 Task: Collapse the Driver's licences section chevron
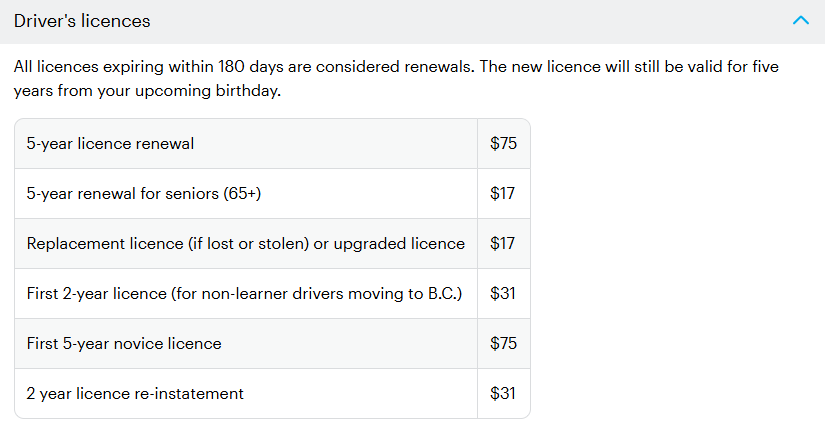pyautogui.click(x=800, y=21)
